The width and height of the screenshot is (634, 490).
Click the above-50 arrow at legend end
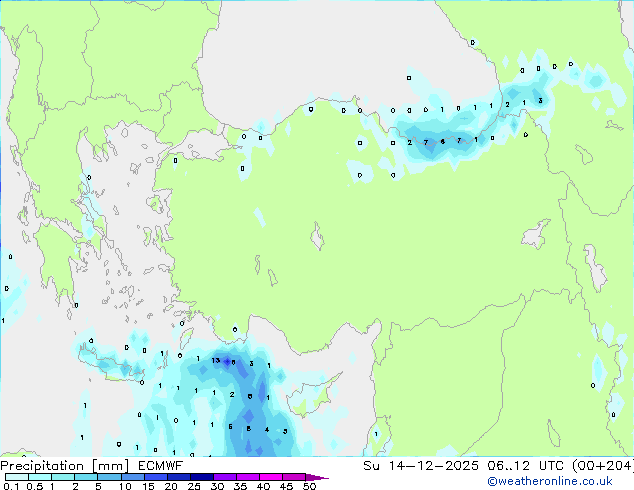[x=317, y=477]
